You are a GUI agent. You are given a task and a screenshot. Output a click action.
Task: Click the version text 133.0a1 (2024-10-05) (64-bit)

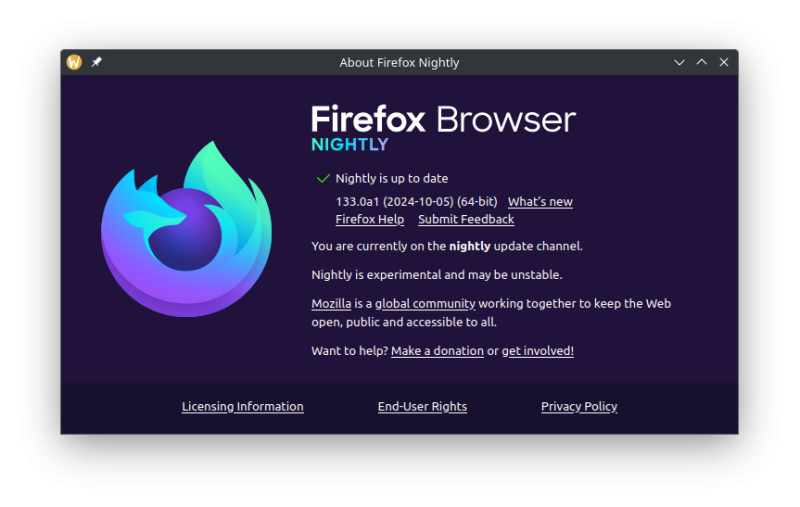click(416, 202)
